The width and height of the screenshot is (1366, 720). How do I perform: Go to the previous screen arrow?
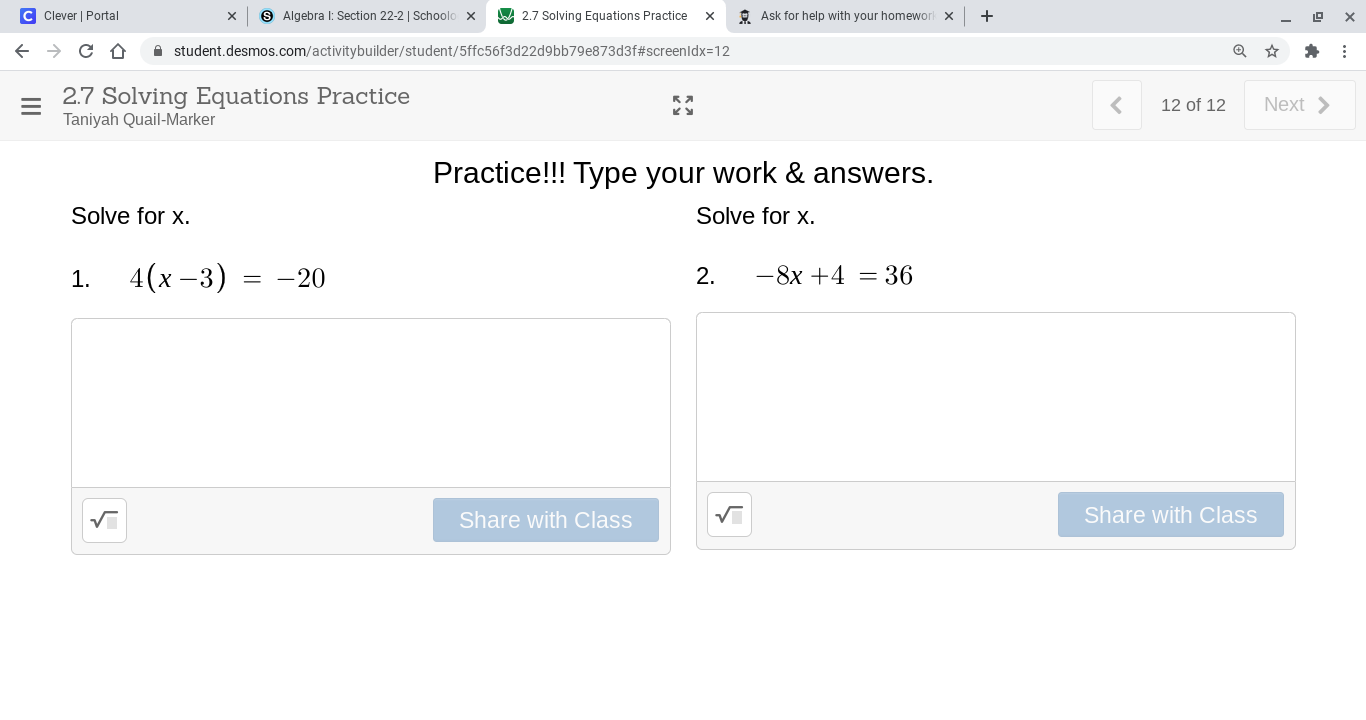[1116, 105]
